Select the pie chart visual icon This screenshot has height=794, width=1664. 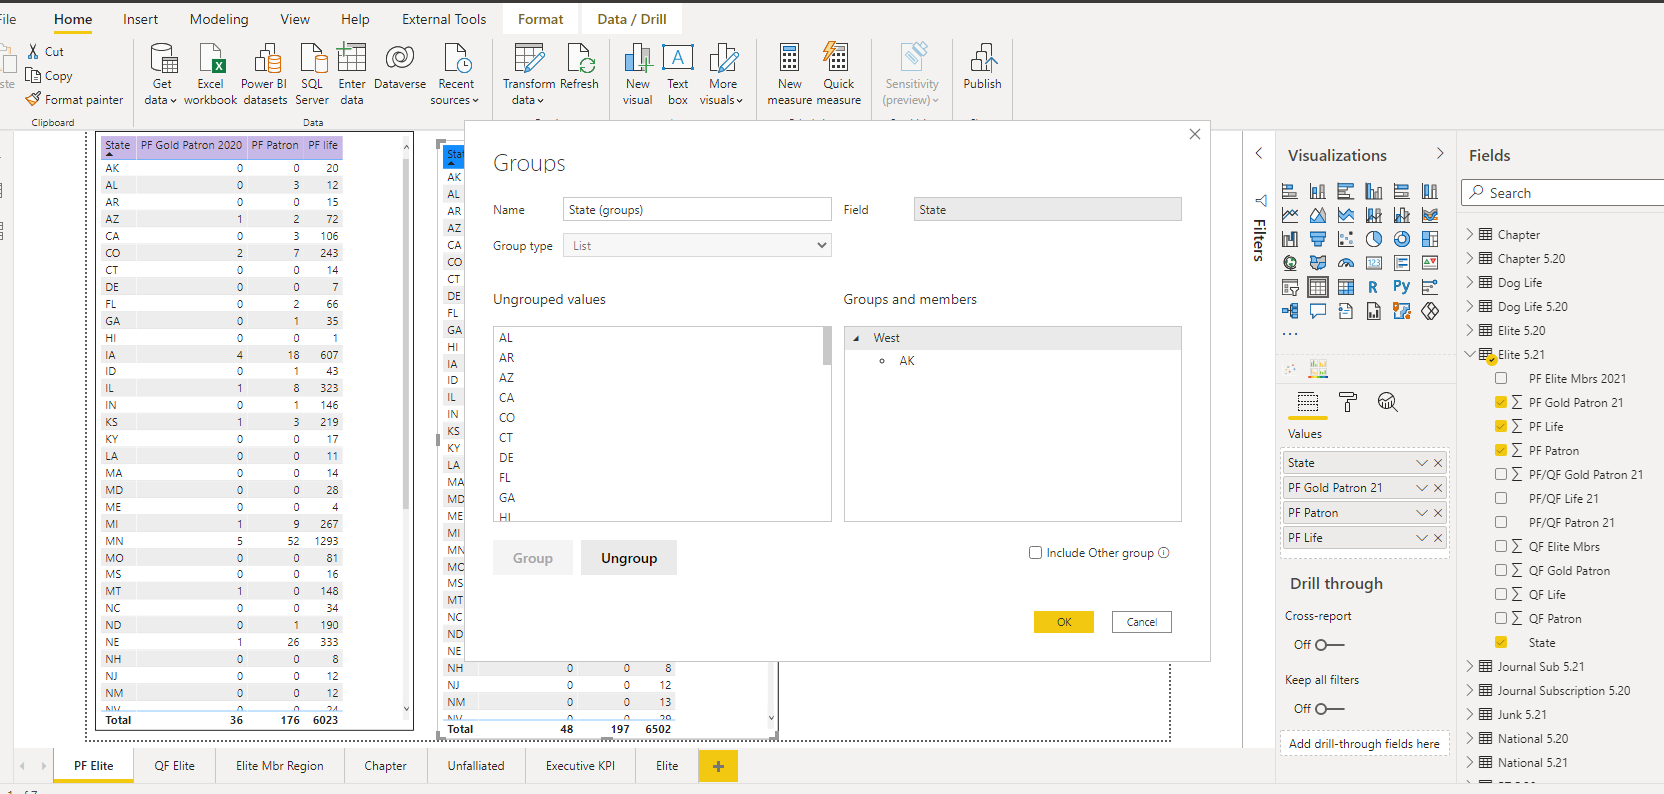tap(1374, 239)
